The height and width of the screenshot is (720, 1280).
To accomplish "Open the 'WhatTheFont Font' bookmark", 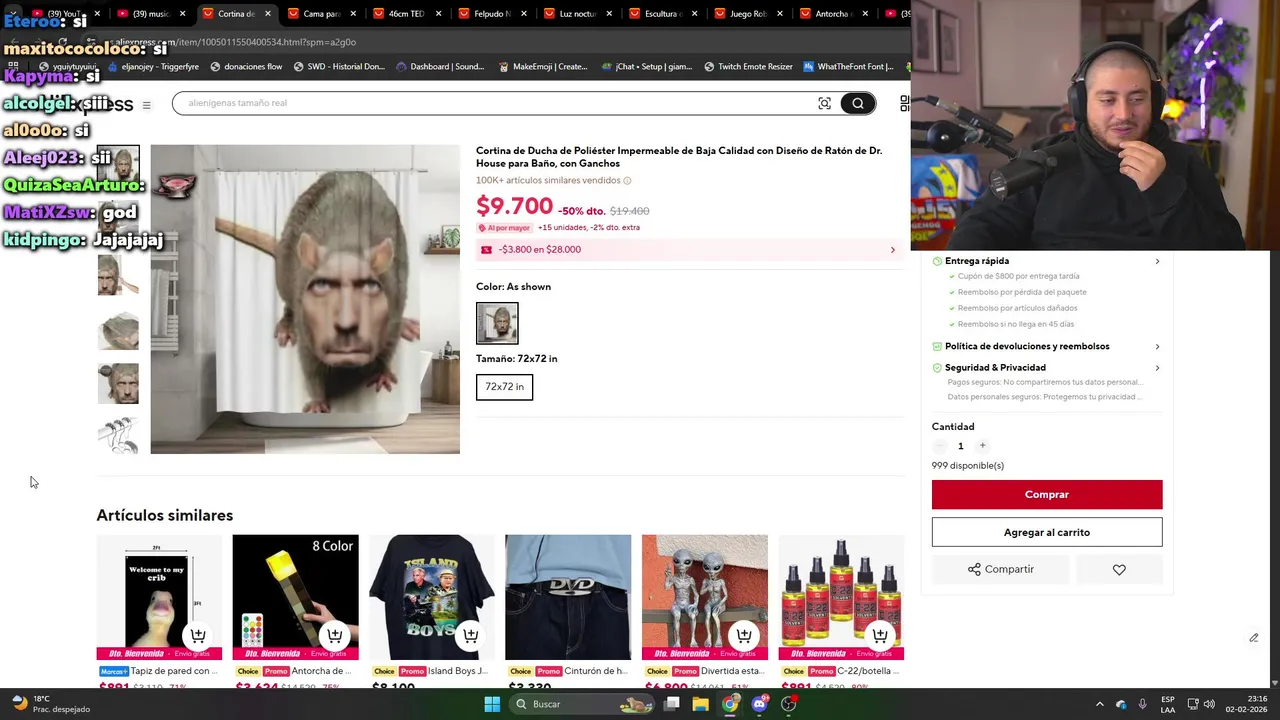I will 848,67.
